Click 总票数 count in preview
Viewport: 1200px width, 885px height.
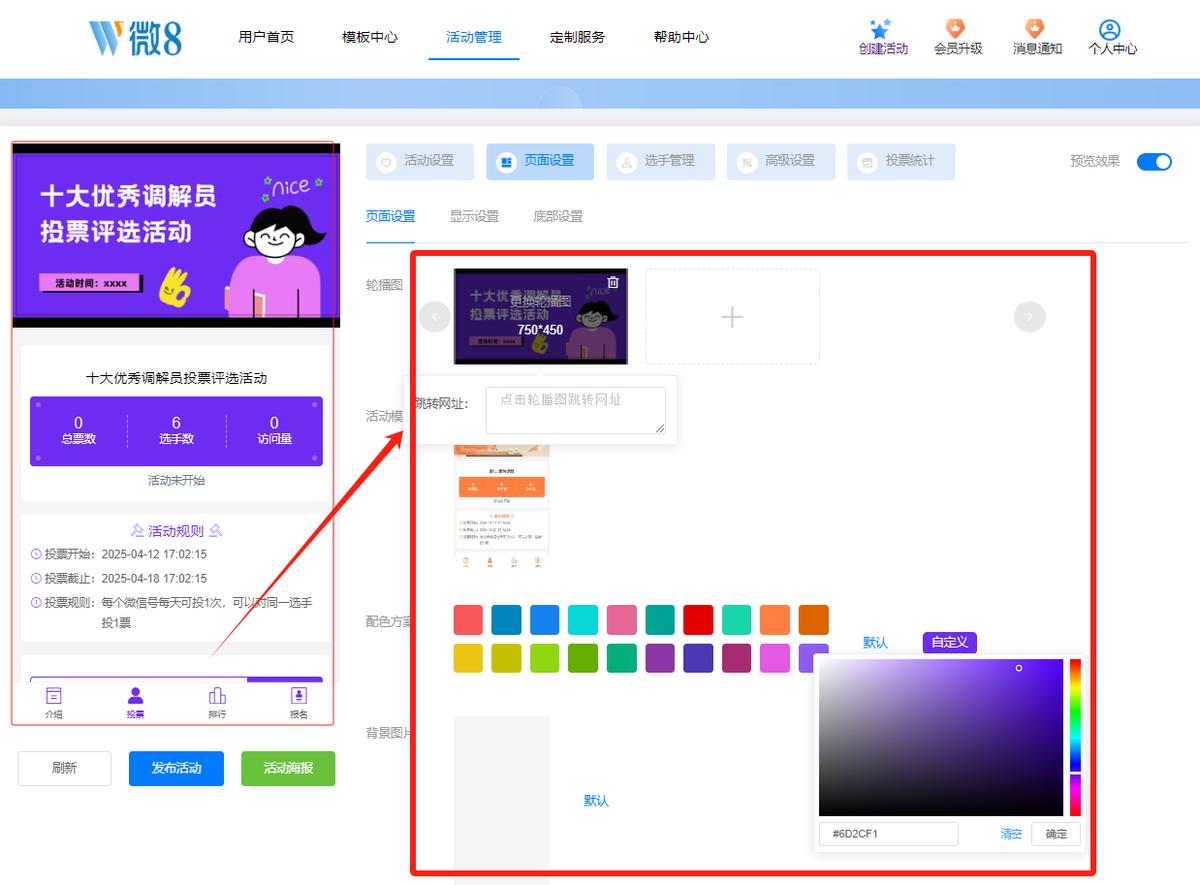pyautogui.click(x=78, y=430)
